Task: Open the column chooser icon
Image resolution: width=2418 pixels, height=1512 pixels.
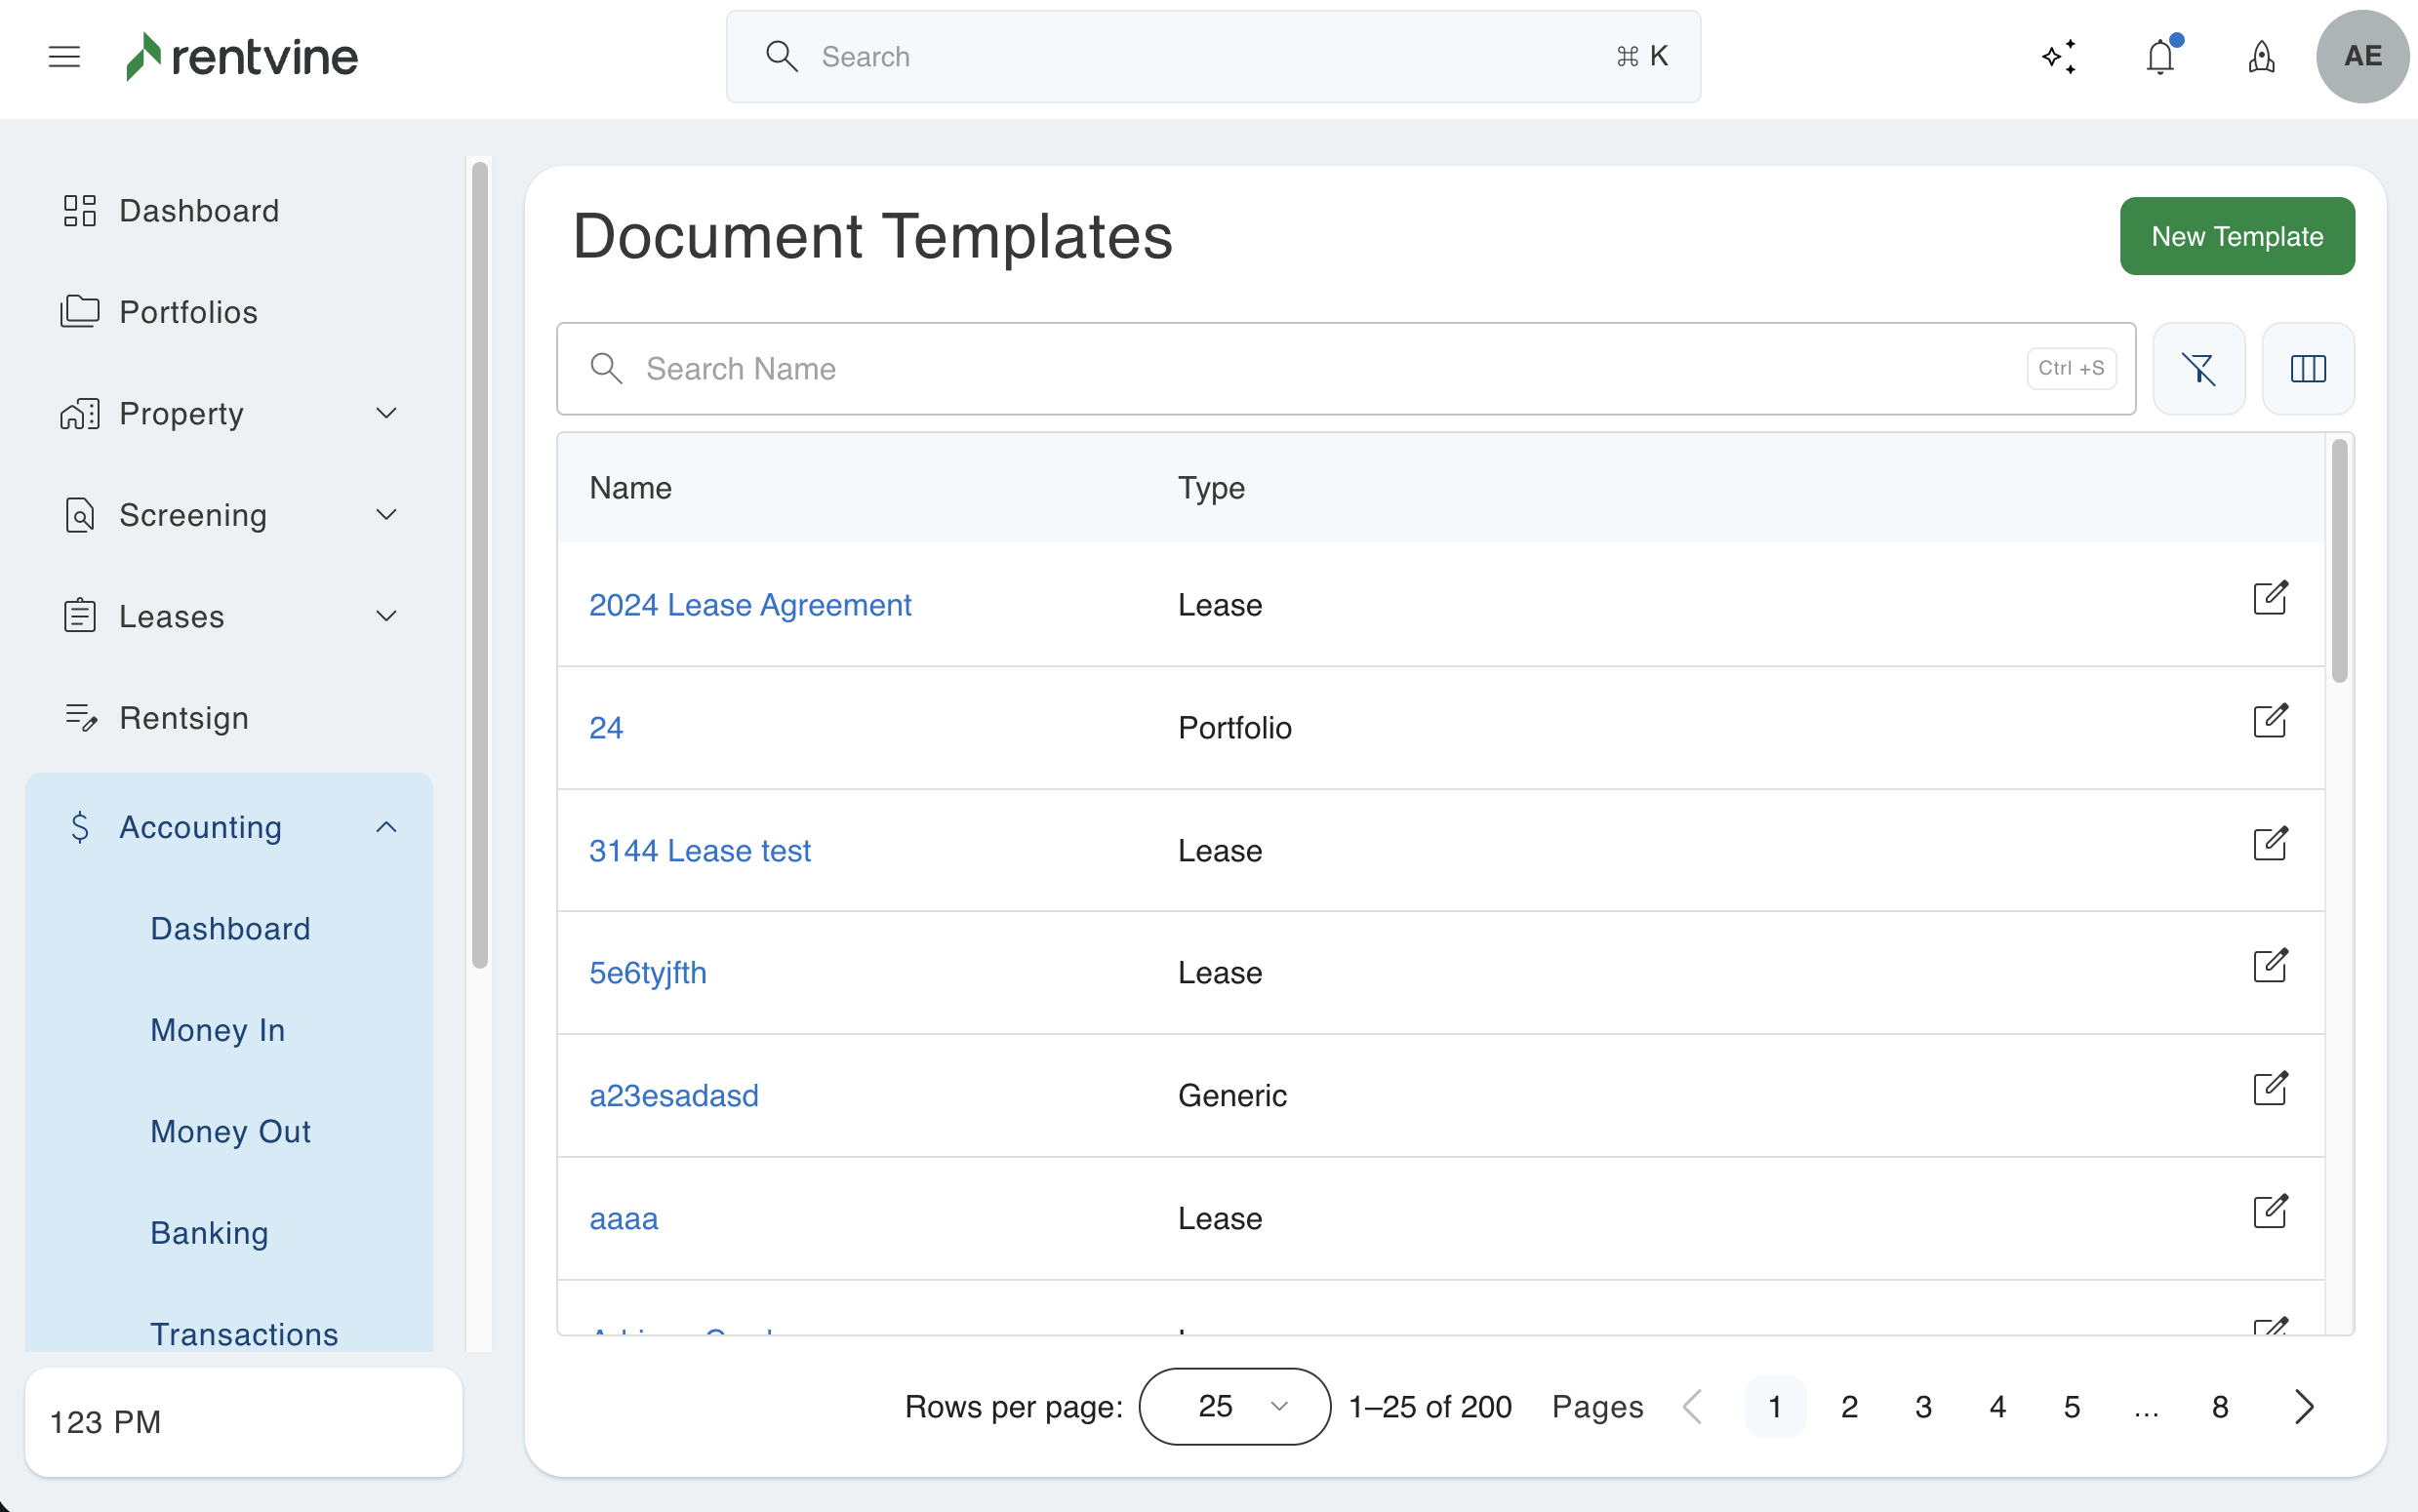Action: click(x=2307, y=369)
